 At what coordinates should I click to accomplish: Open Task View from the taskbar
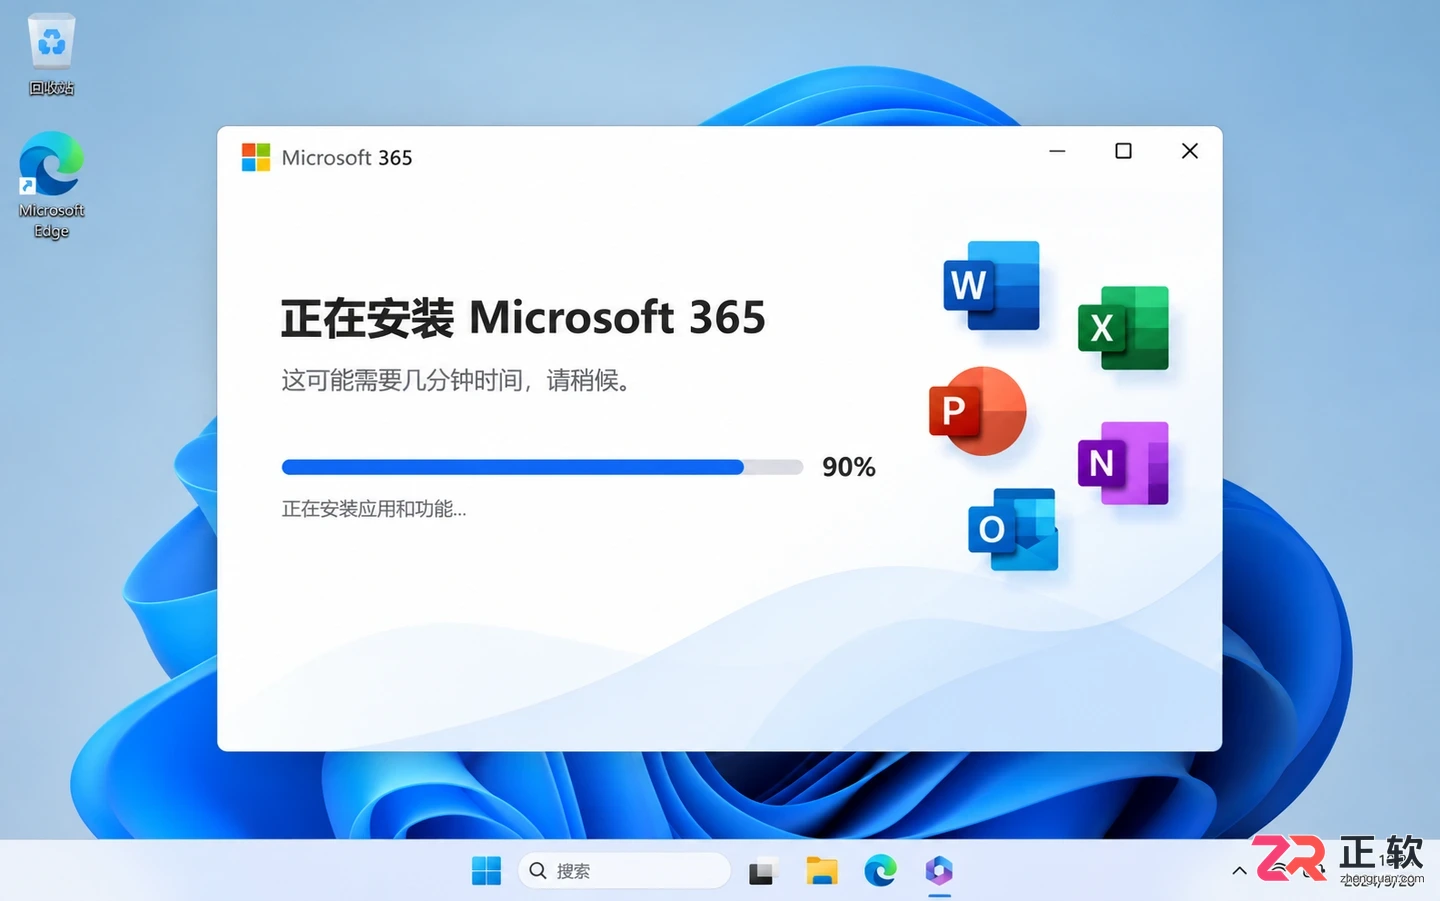(763, 871)
